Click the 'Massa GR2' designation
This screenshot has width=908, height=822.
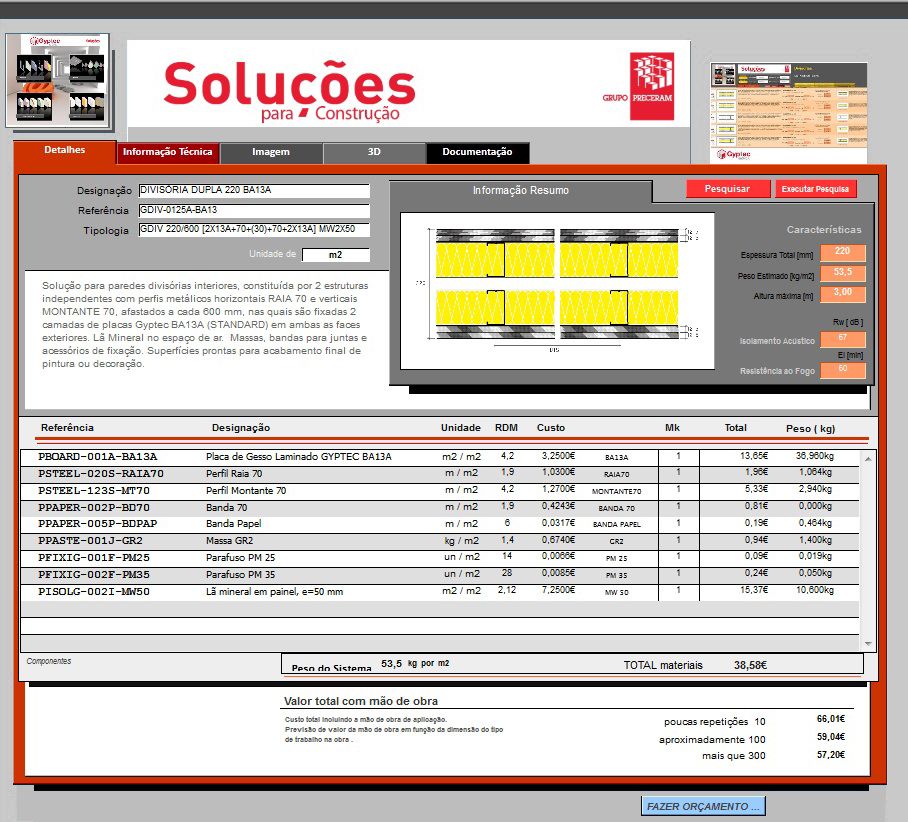point(230,541)
